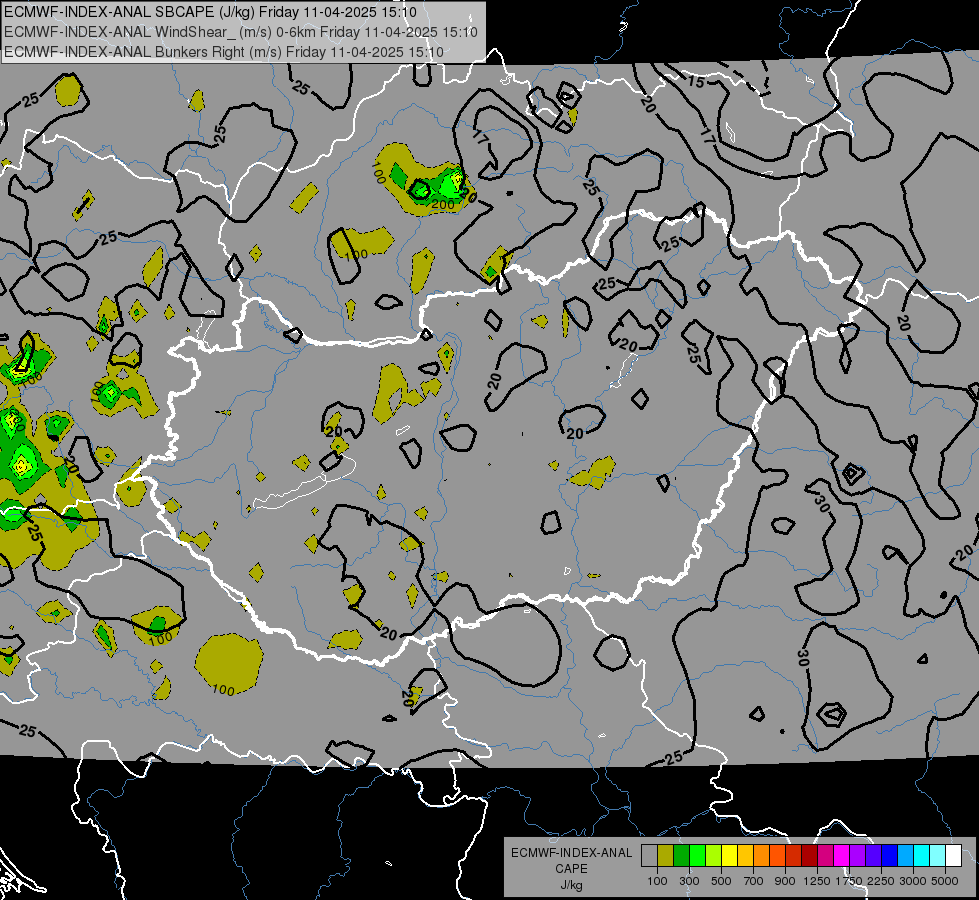Viewport: 979px width, 900px height.
Task: Click the SBCAPE (J/kg) title line
Action: (210, 12)
